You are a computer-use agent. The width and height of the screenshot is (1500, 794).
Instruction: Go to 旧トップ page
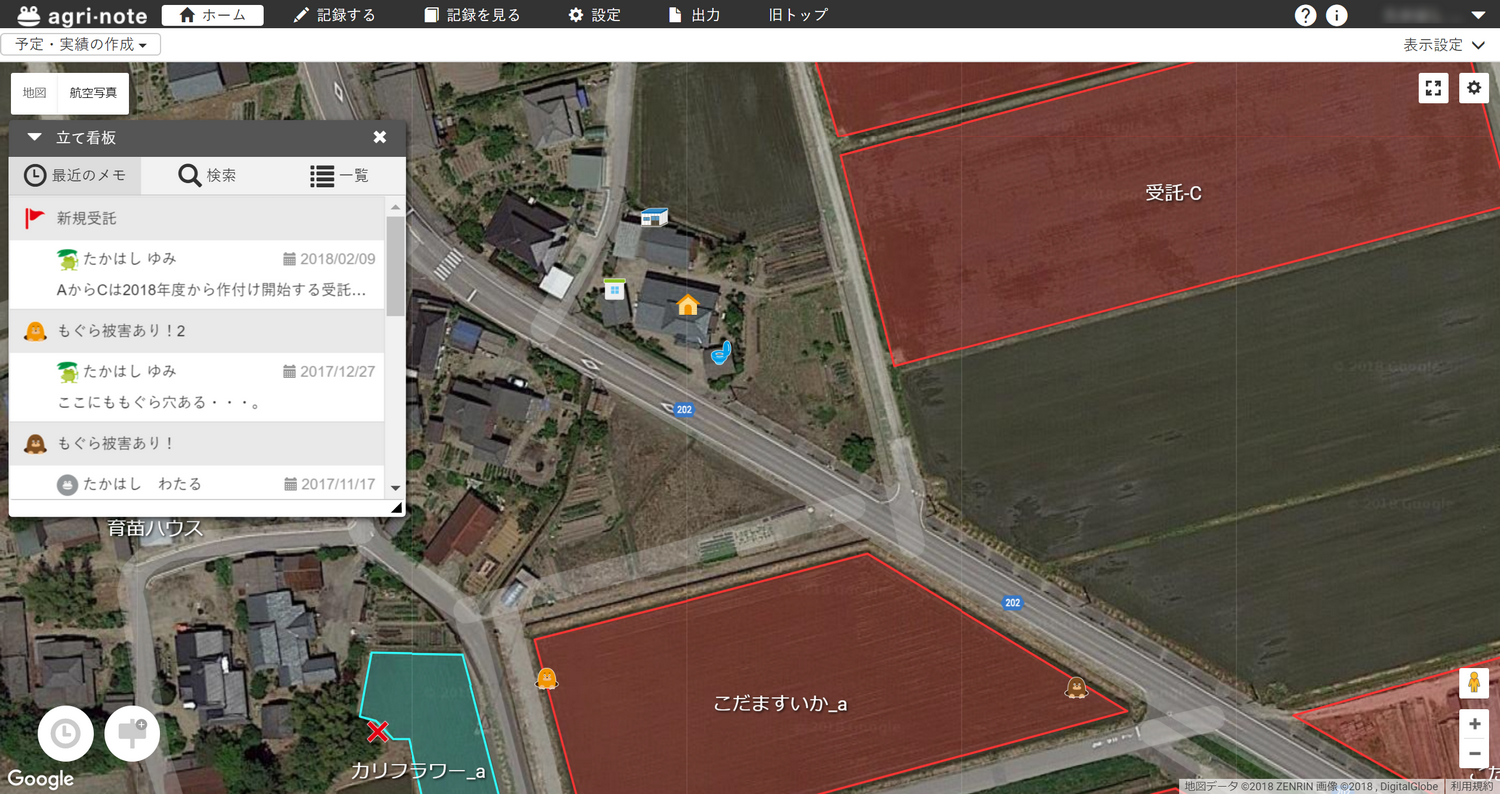tap(797, 15)
